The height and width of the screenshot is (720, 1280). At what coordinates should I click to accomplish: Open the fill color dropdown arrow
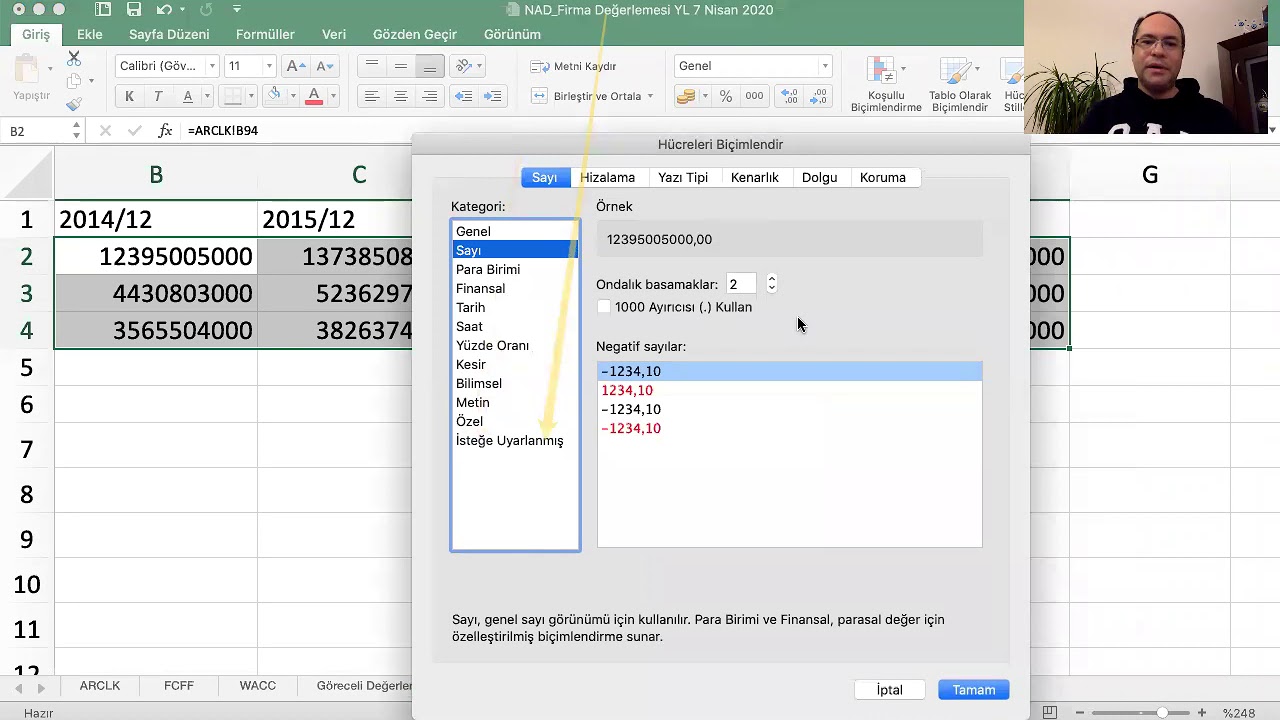(x=293, y=96)
